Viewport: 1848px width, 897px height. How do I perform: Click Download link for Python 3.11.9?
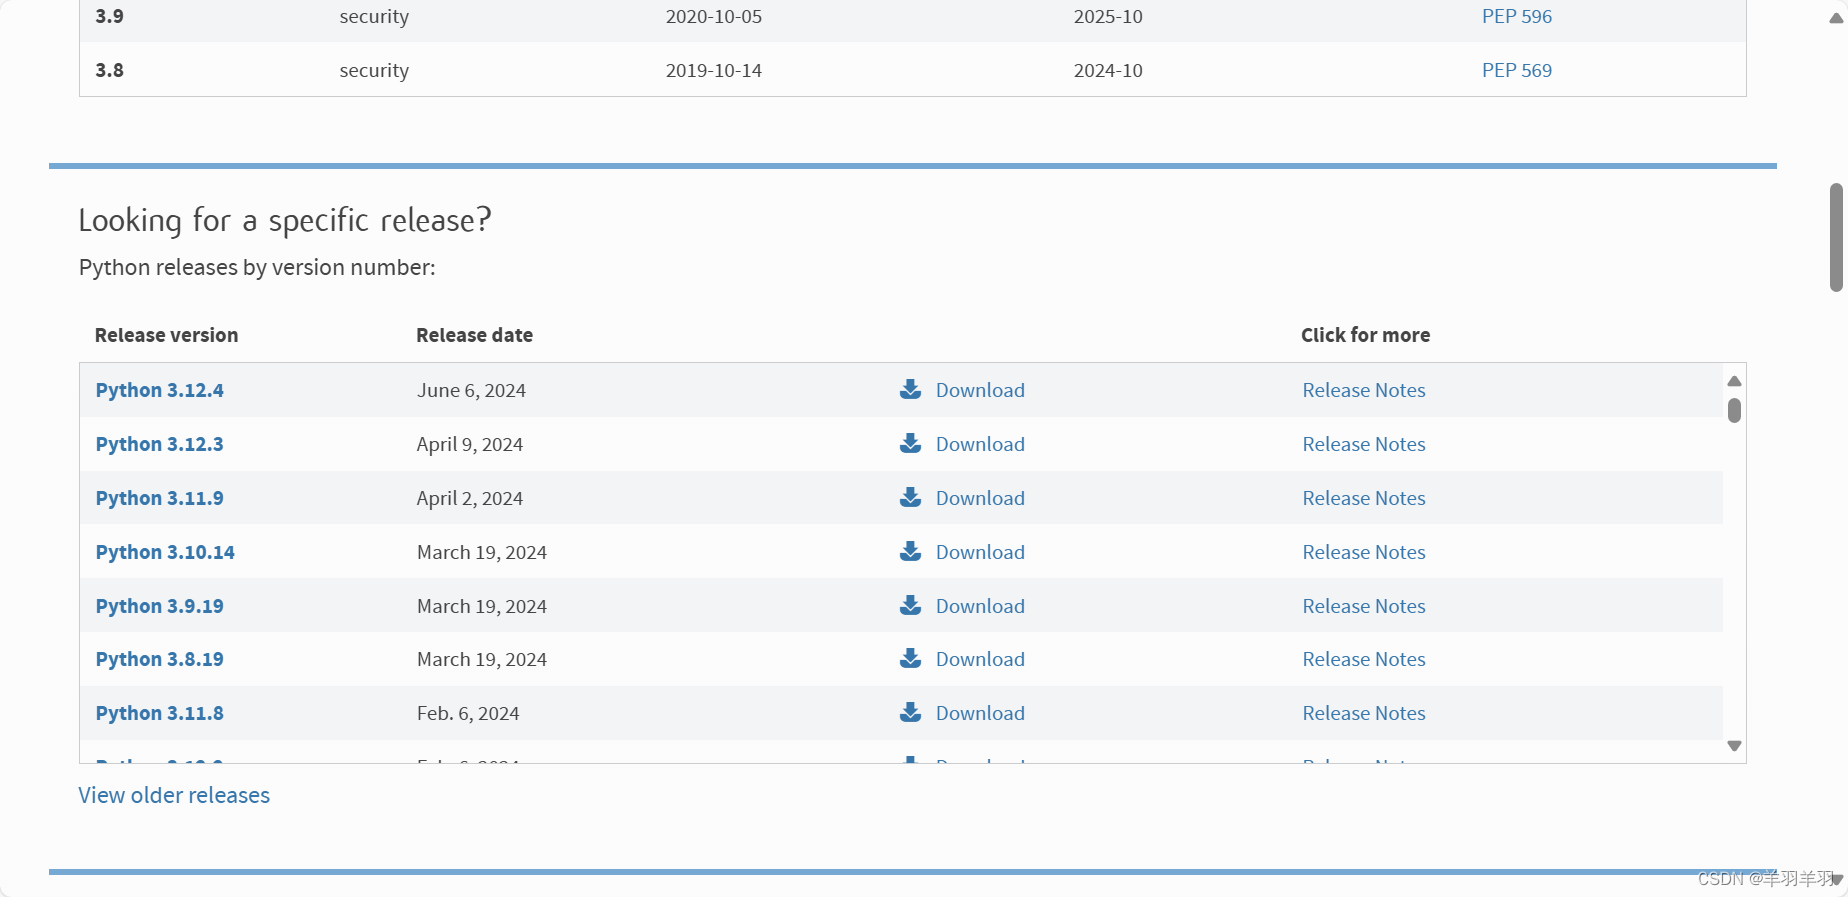tap(980, 498)
